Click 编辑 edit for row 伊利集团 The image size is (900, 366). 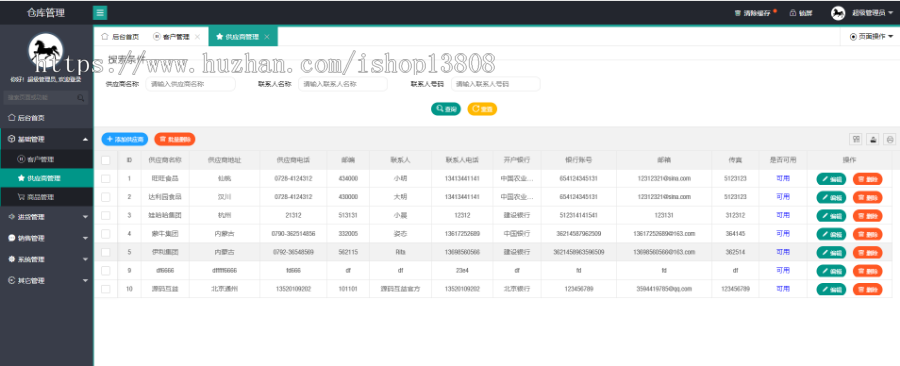(x=831, y=252)
